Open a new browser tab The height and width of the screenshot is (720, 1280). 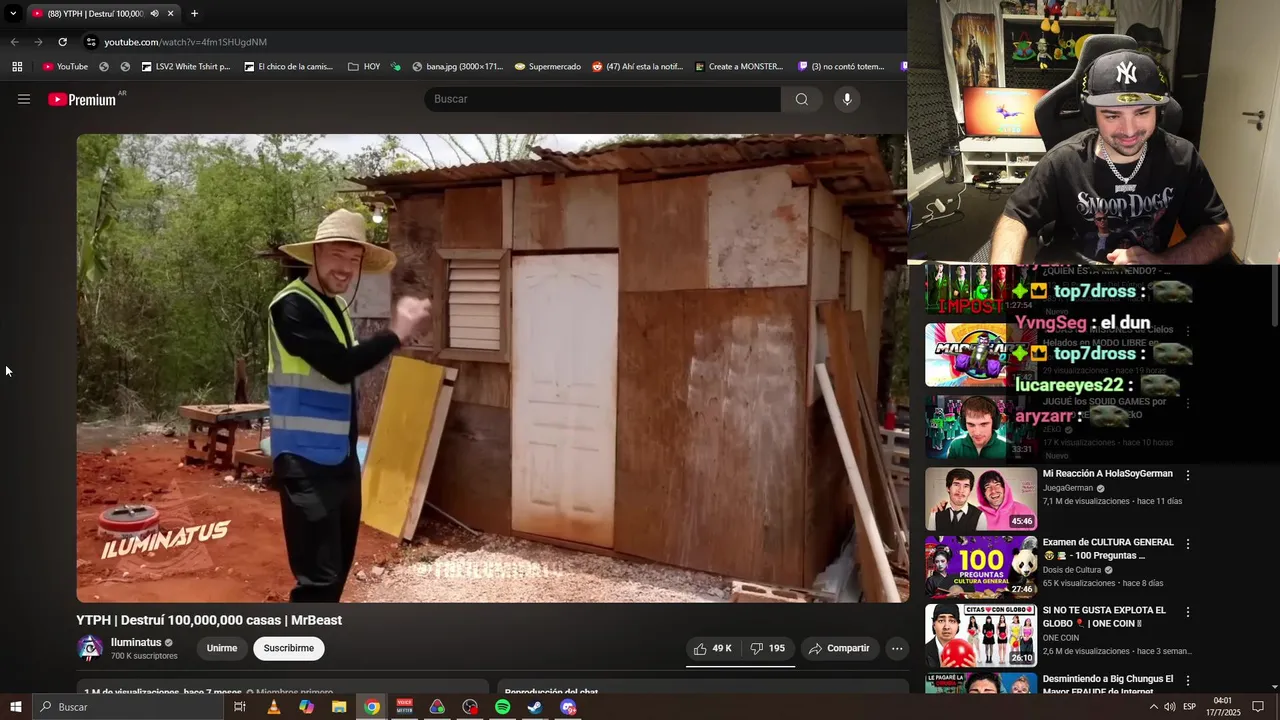[x=194, y=13]
